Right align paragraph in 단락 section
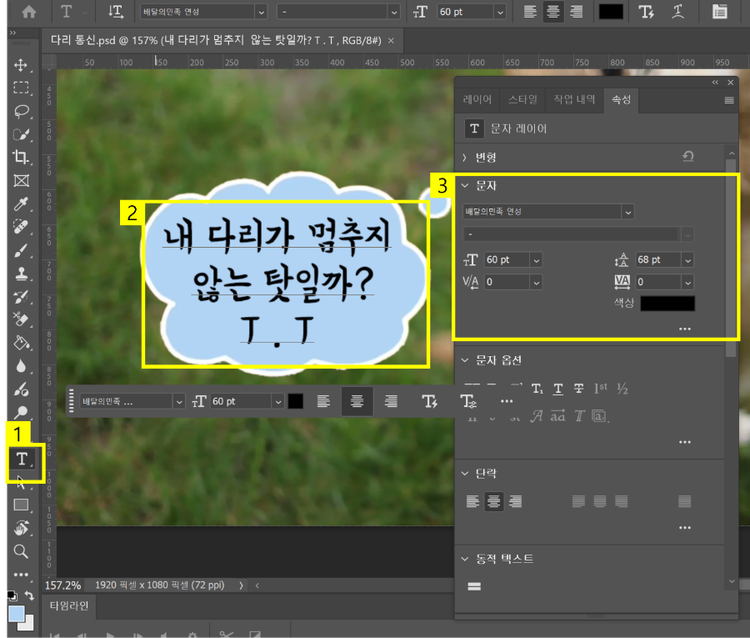This screenshot has height=638, width=750. point(515,501)
